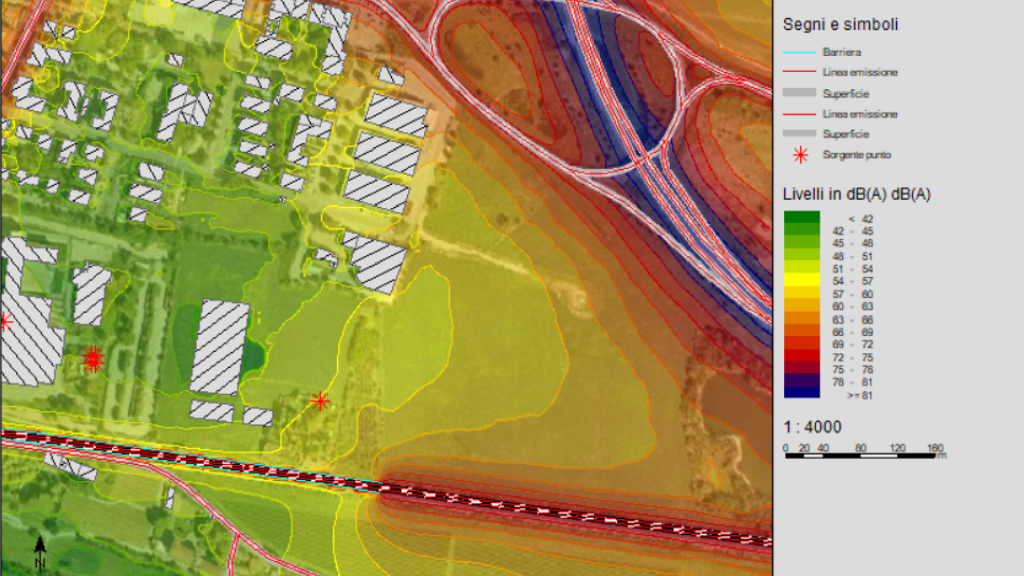This screenshot has width=1024, height=576.
Task: Click the center of the highway interchange crossing
Action: tap(655, 160)
